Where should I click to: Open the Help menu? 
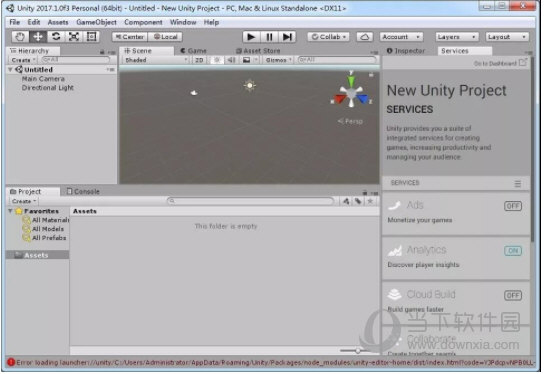(211, 22)
